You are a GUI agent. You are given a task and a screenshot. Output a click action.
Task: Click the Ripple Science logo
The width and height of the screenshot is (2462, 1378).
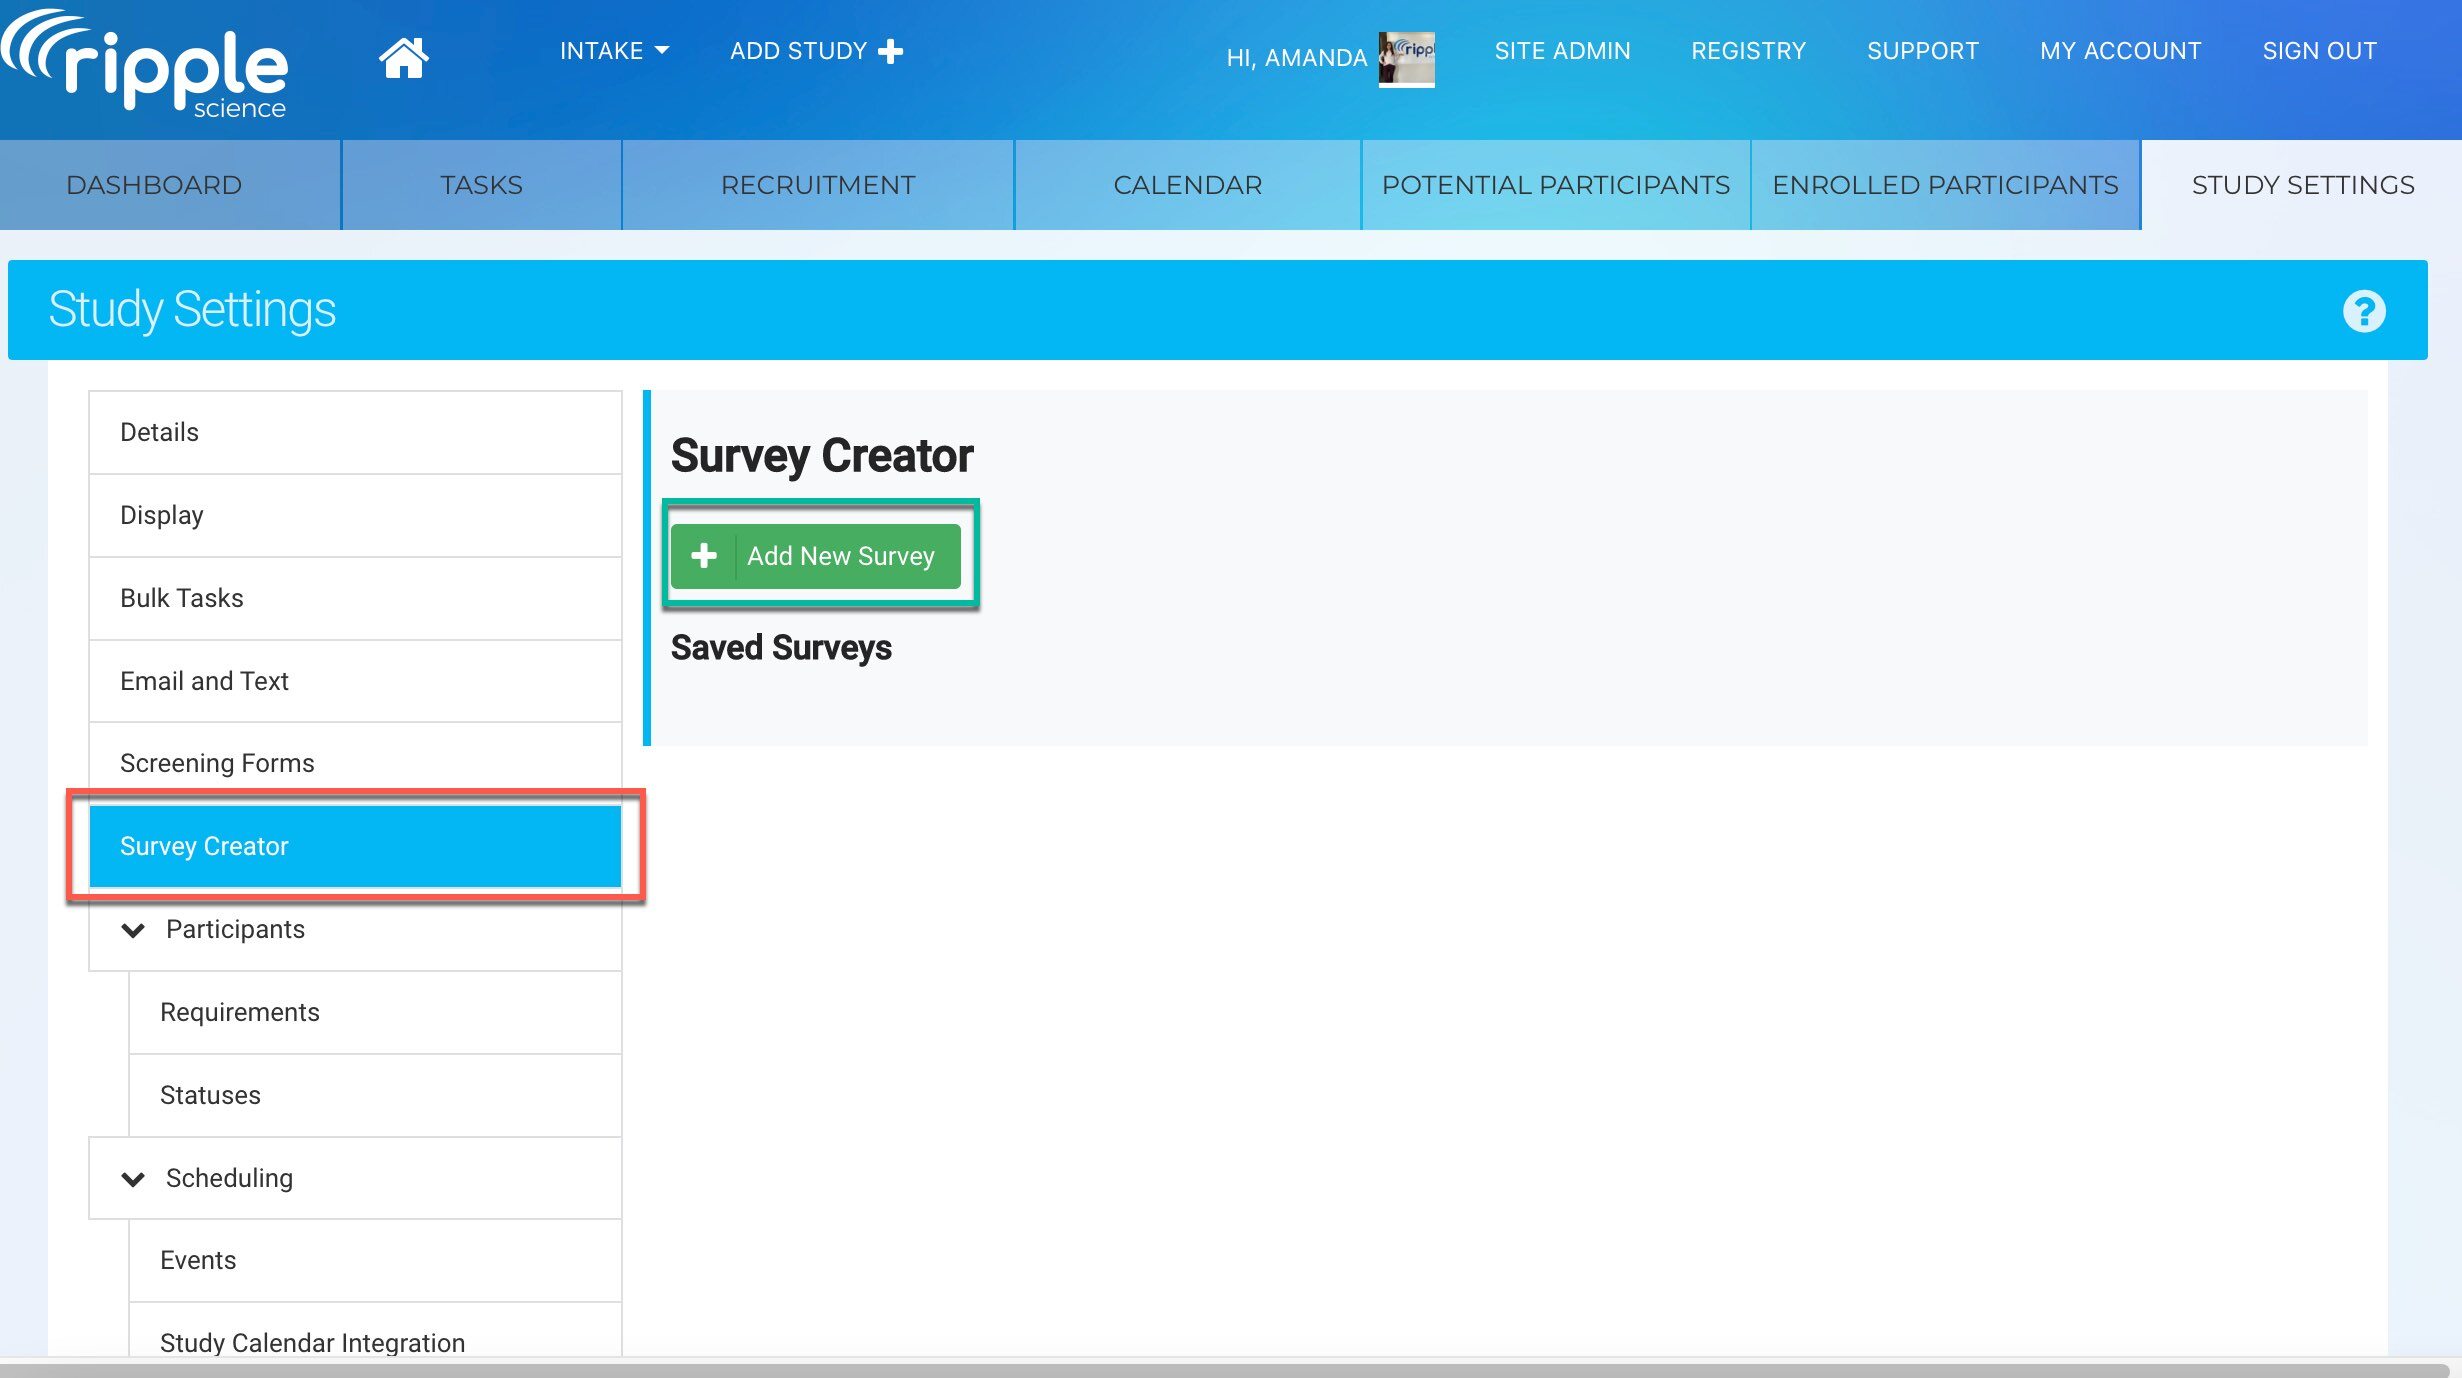pyautogui.click(x=147, y=65)
